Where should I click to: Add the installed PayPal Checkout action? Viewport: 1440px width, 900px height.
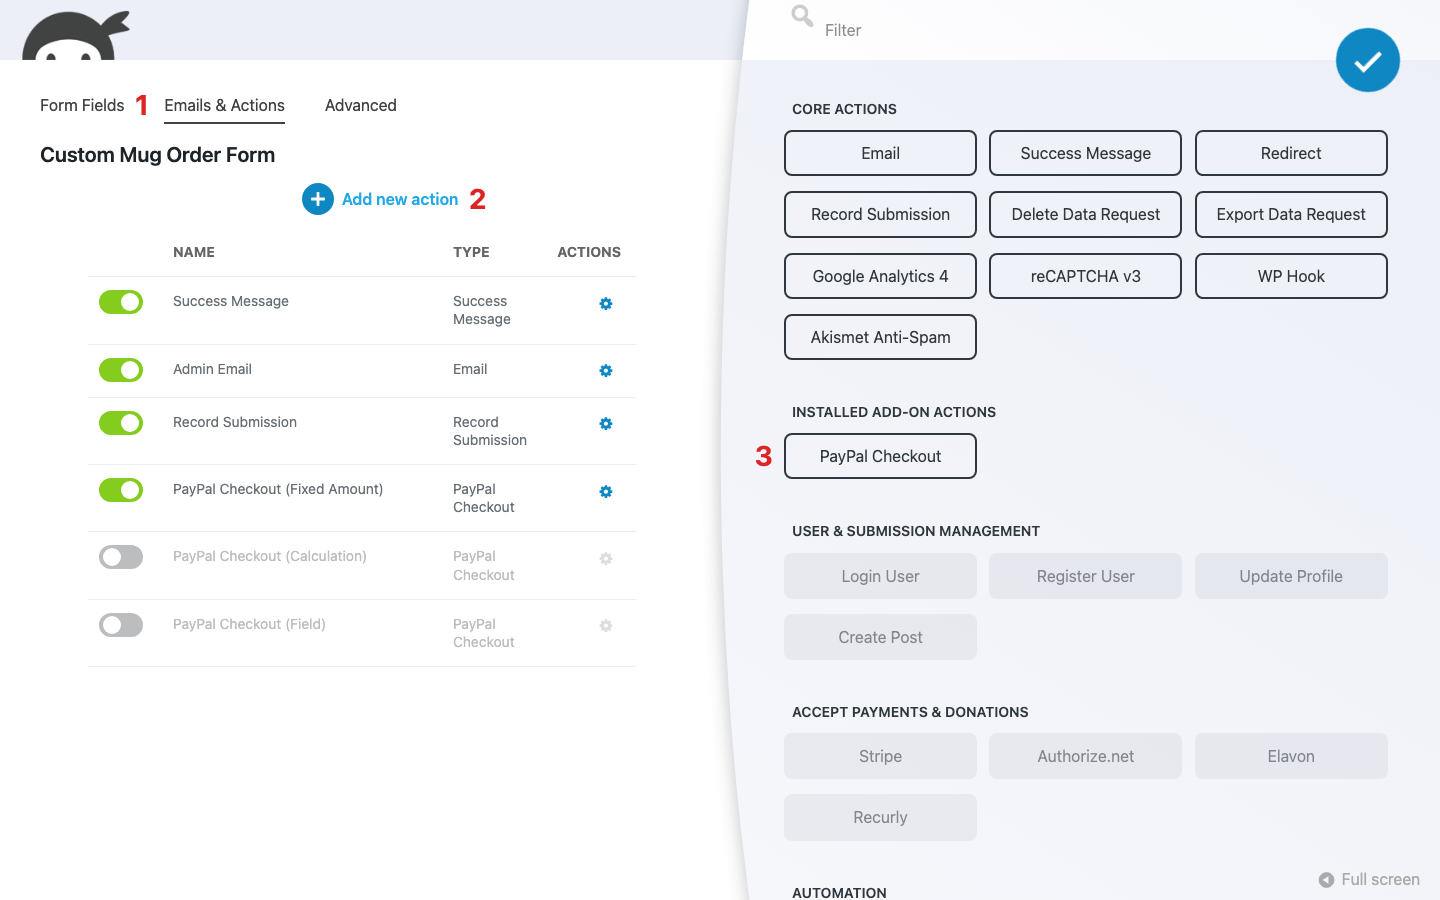[x=880, y=456]
